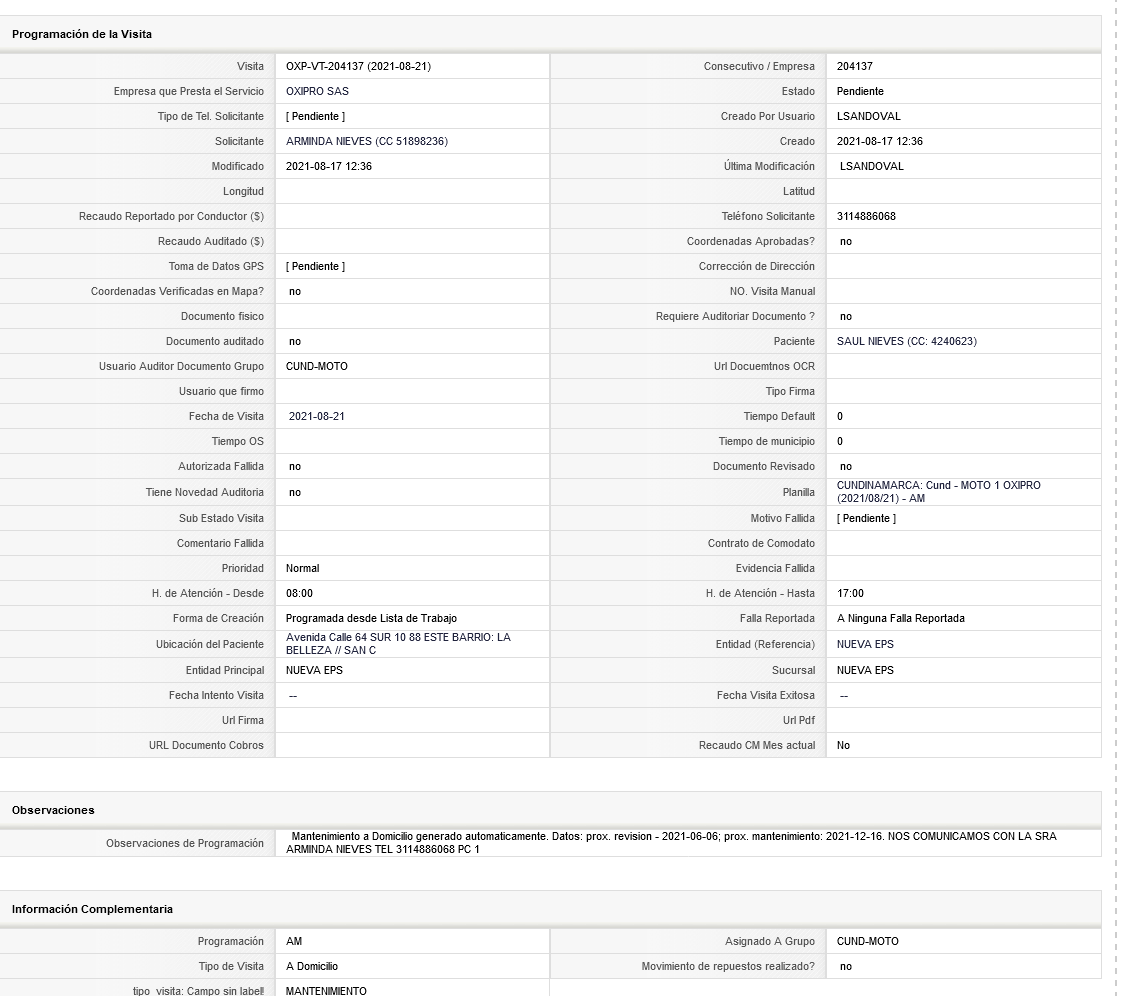Select Tiempo de municipio value 0
1125x996 pixels.
[839, 441]
